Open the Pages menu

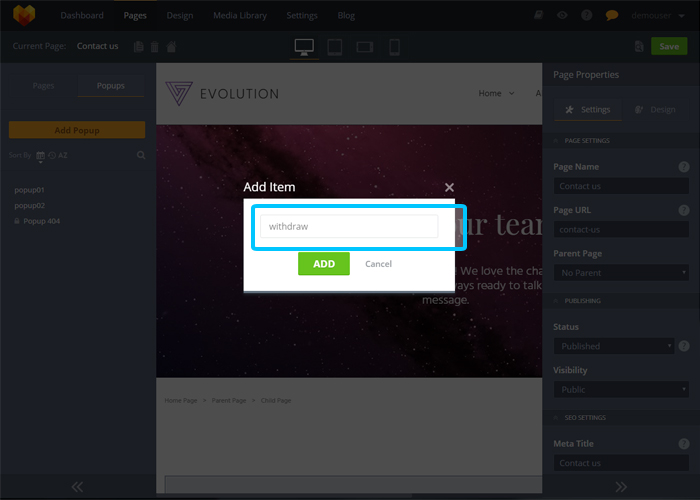click(135, 16)
